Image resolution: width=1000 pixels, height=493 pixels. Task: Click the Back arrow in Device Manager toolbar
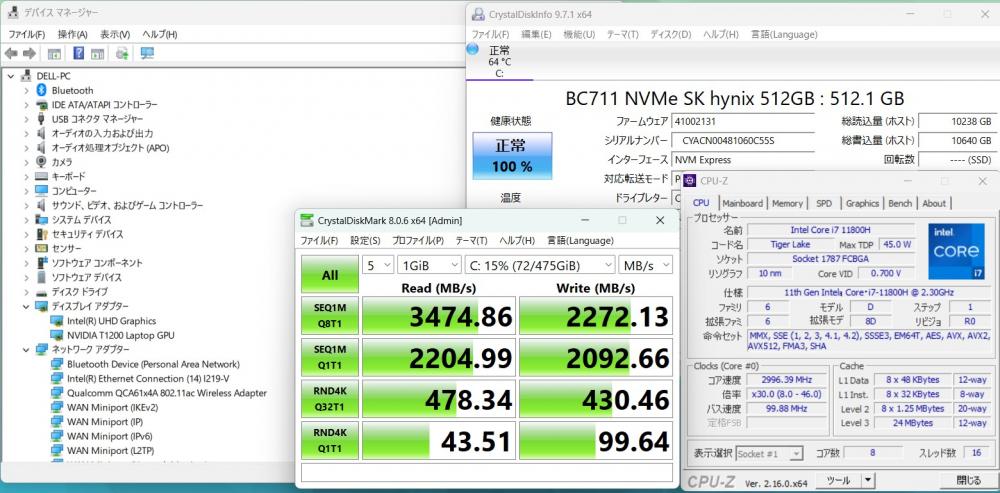click(x=11, y=54)
